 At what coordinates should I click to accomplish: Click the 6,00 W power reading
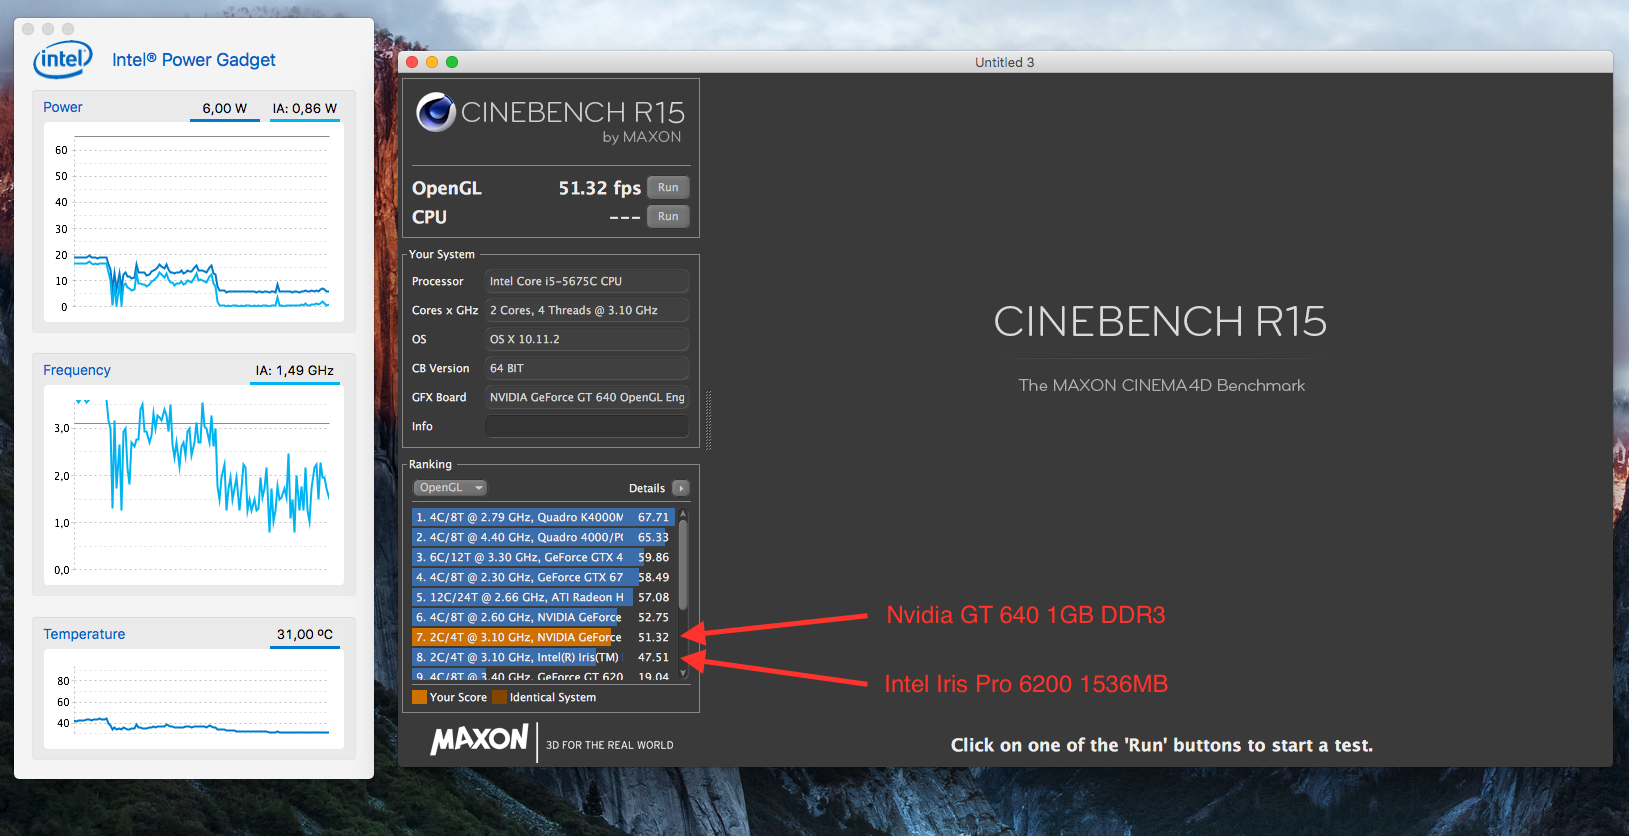[225, 108]
